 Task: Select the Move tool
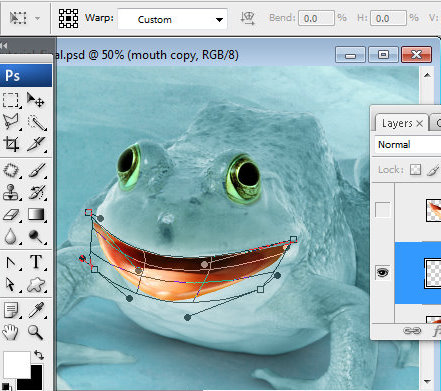click(x=35, y=100)
